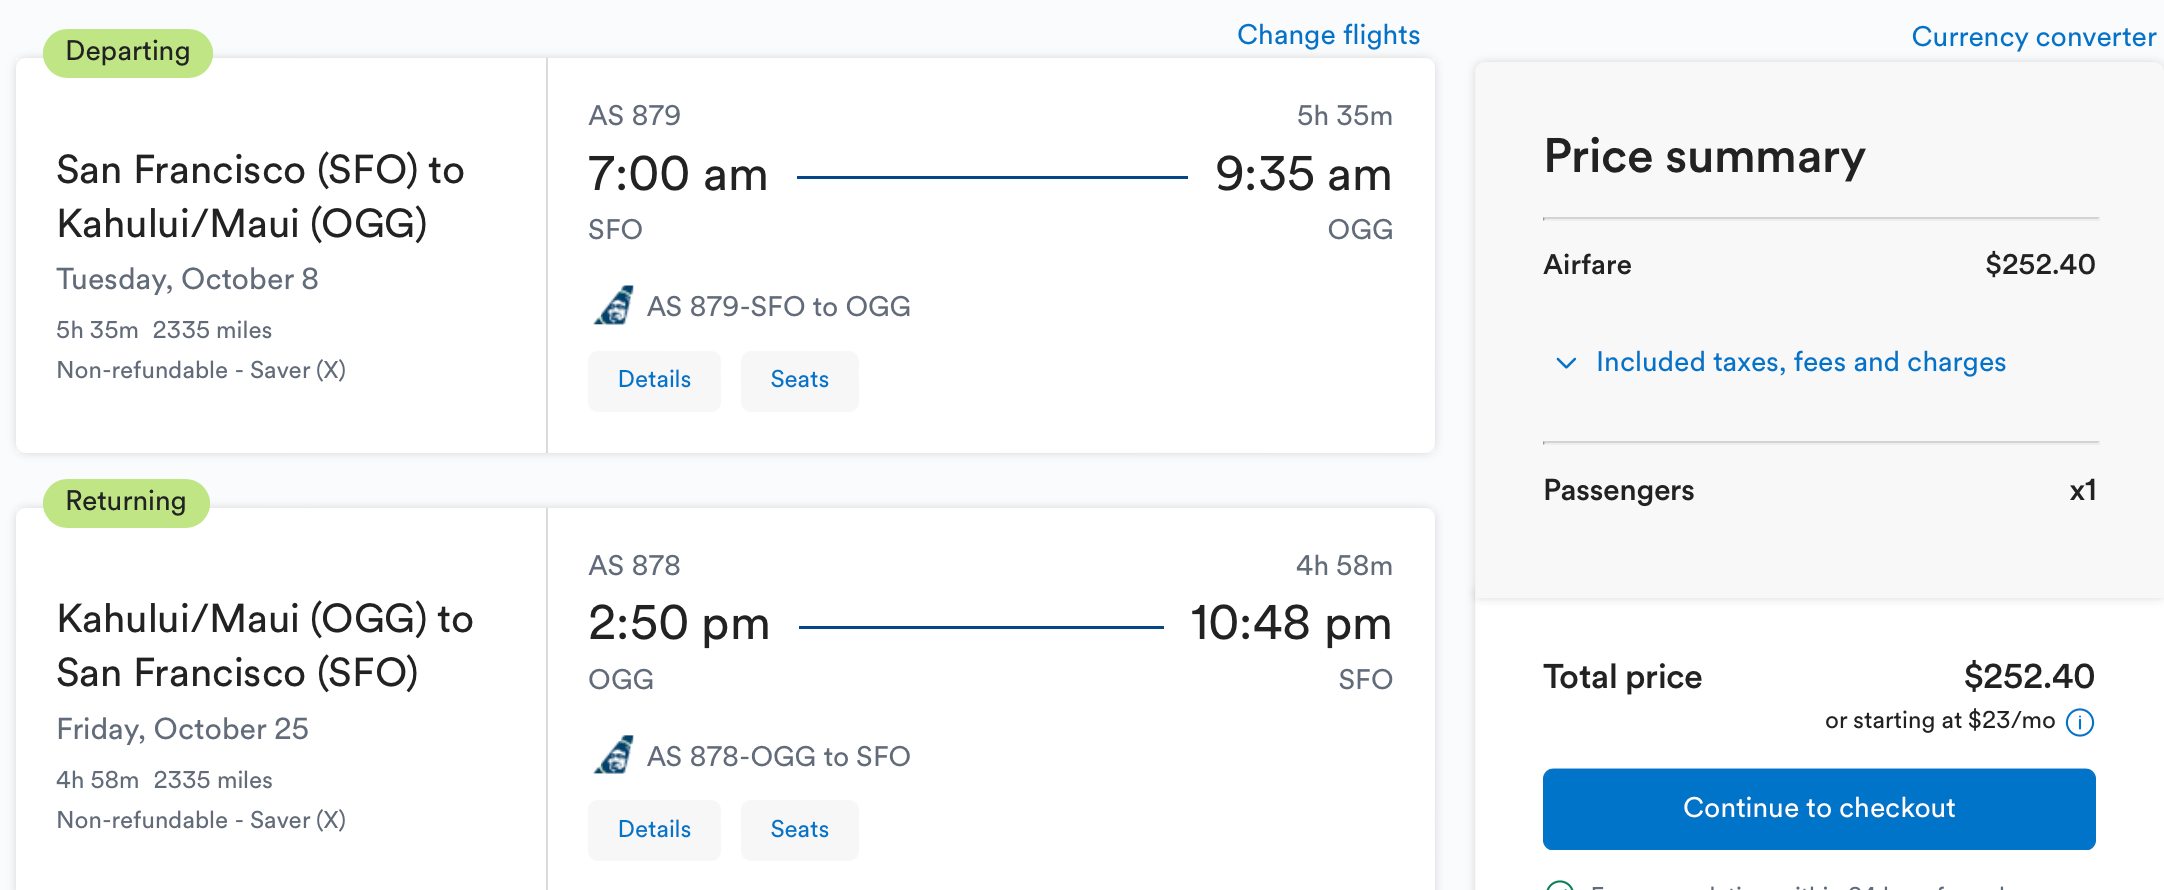Screen dimensions: 2164x890
Task: Click AS 878-OGG to SFO text
Action: click(778, 756)
